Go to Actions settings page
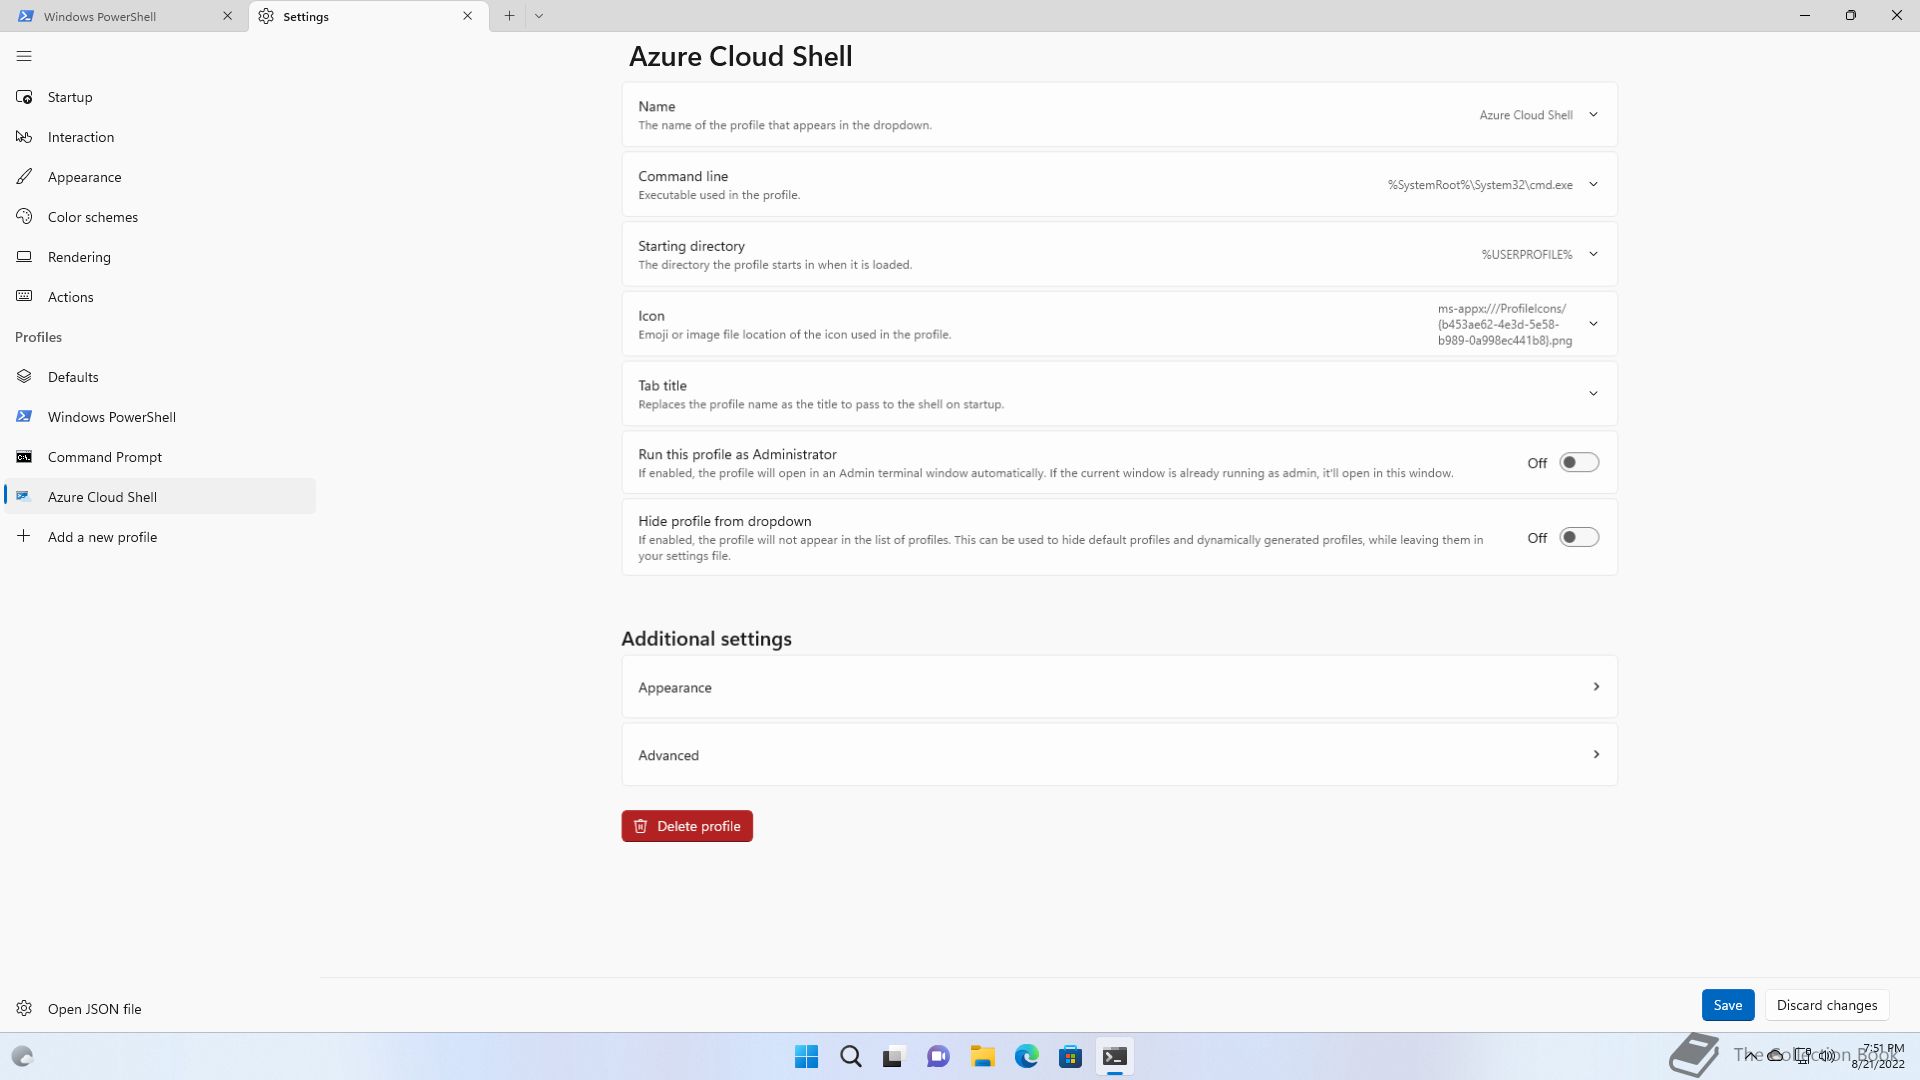The image size is (1920, 1080). [160, 297]
